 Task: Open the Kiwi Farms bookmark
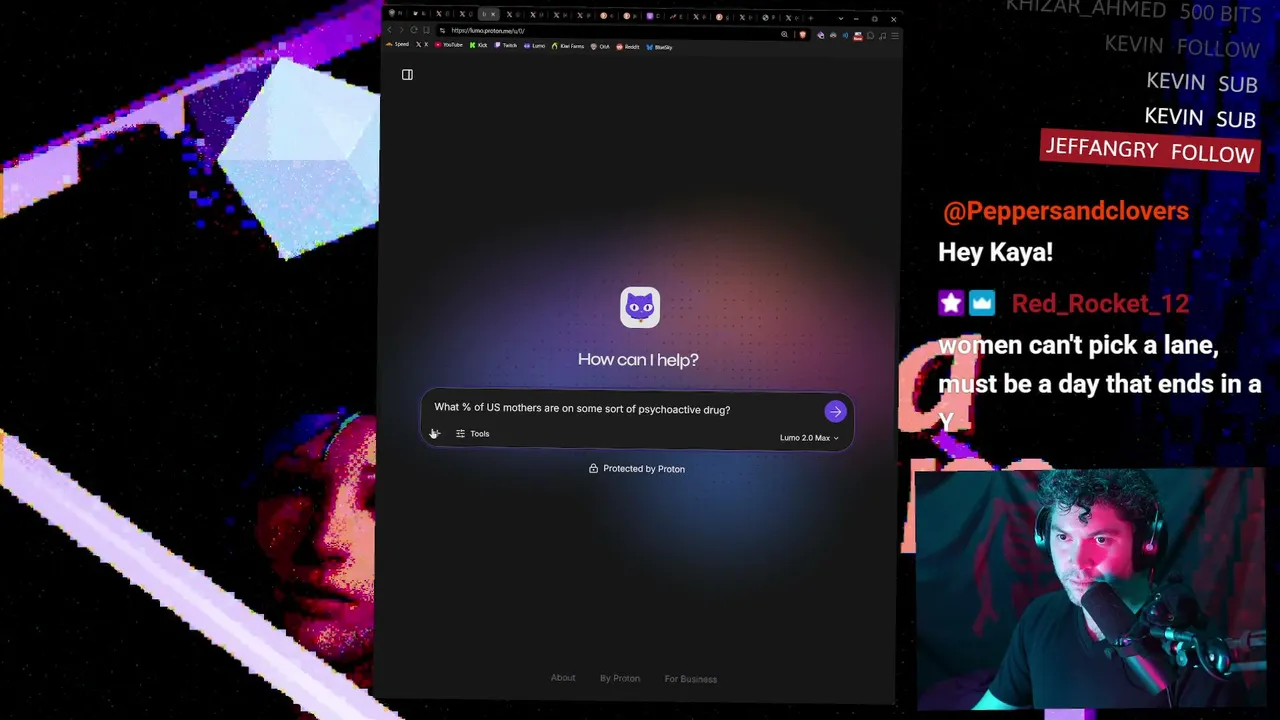coord(568,46)
